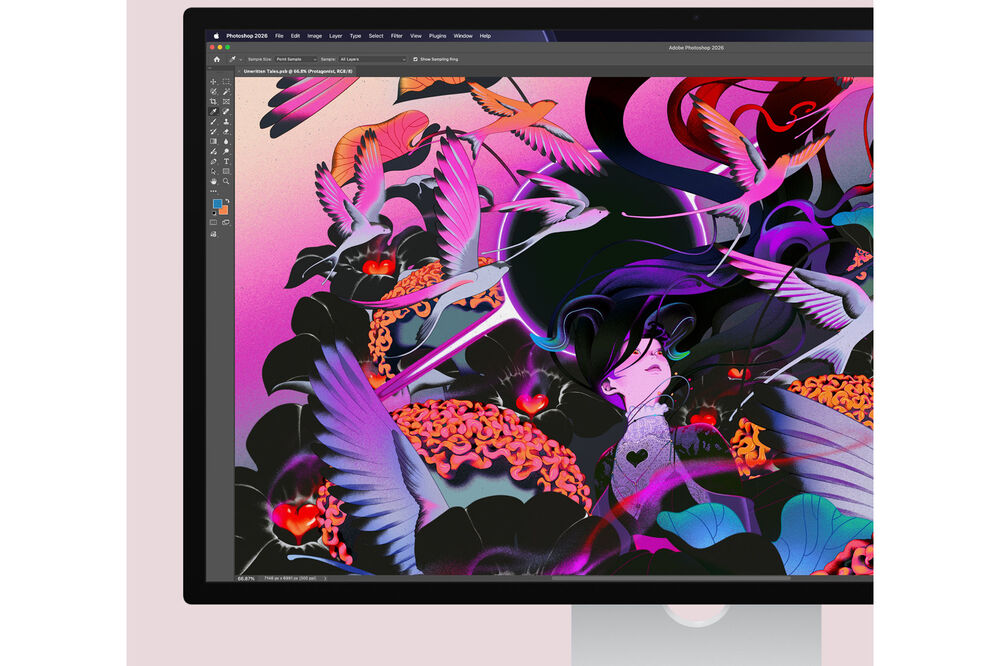Go to the Home screen button
This screenshot has height=666, width=1000.
point(217,59)
